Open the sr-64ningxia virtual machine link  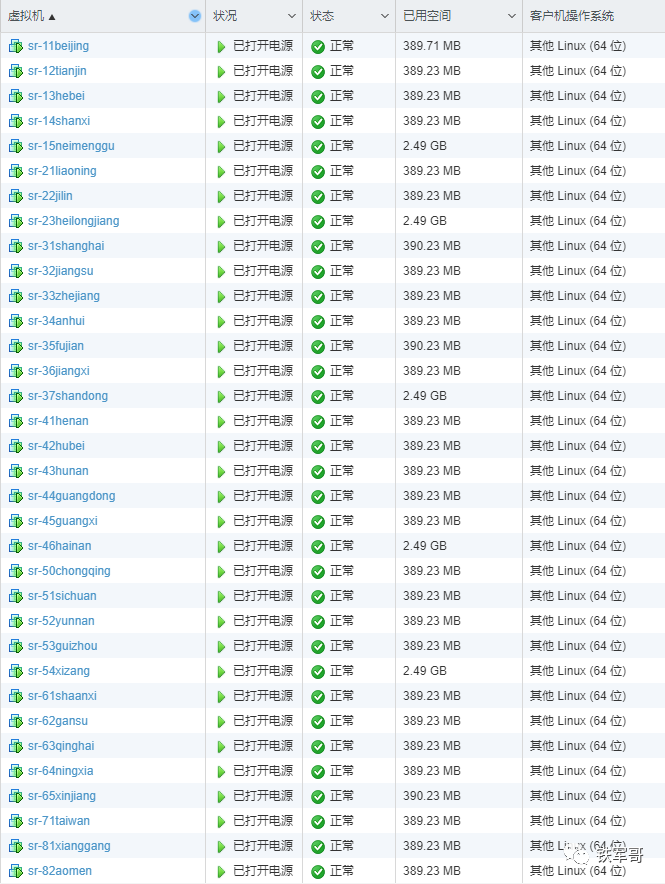[60, 771]
